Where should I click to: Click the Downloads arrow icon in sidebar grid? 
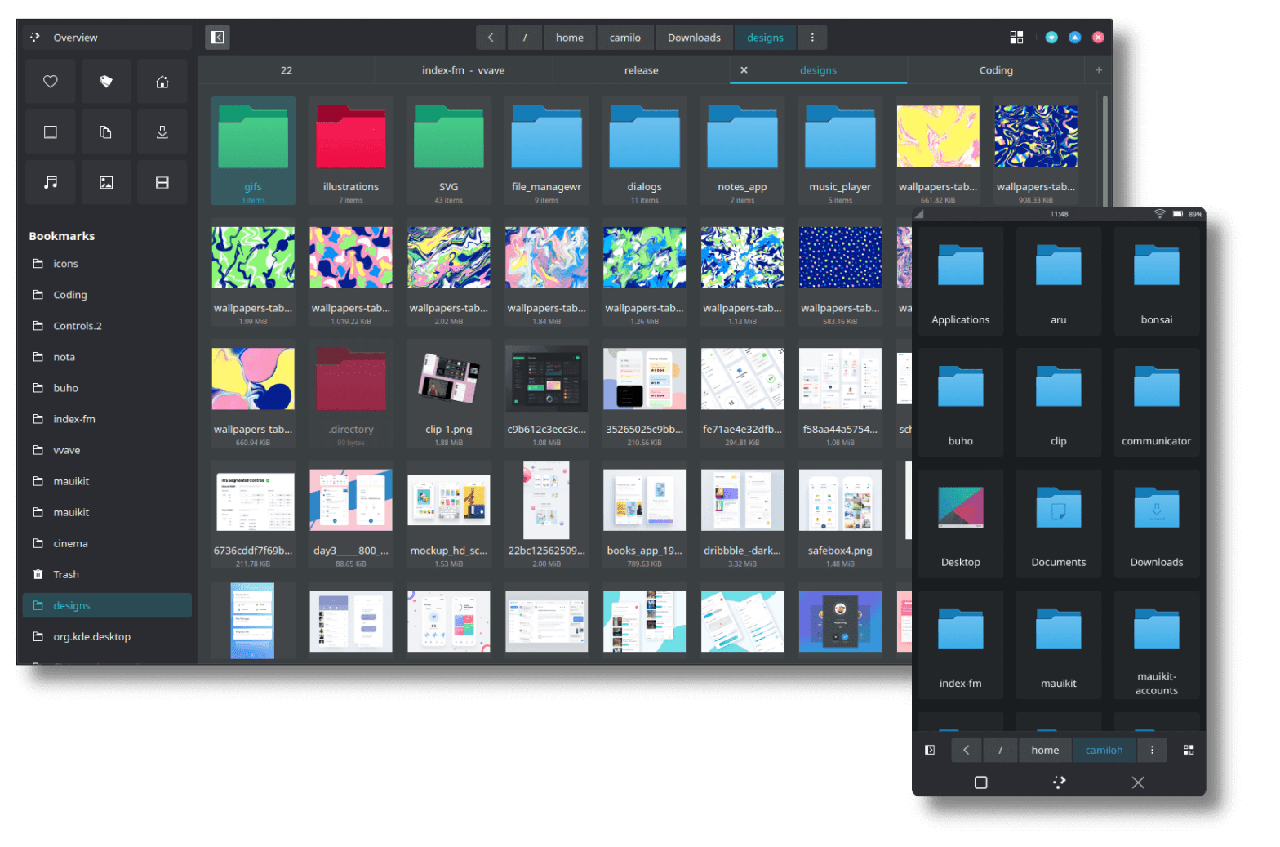[x=162, y=132]
